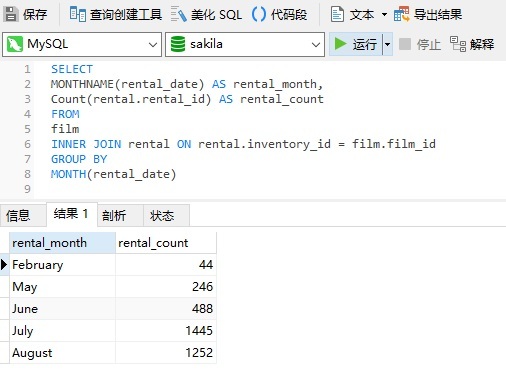Click the Stop (停止) square button
Image resolution: width=506 pixels, height=372 pixels.
[x=405, y=44]
